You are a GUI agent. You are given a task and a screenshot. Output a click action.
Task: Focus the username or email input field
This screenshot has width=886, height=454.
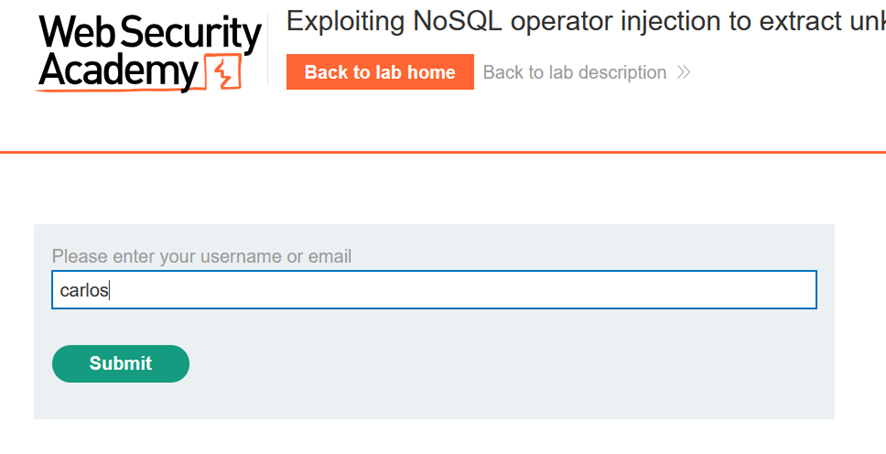[x=434, y=289]
